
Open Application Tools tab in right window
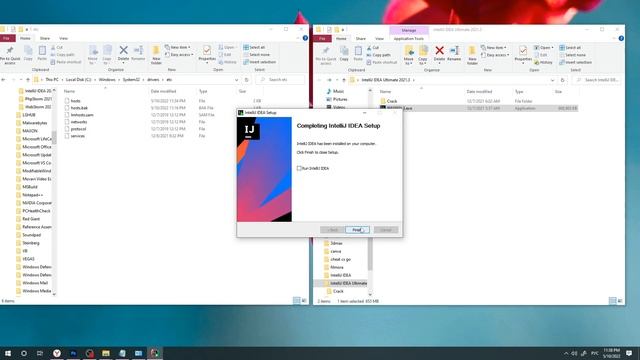click(409, 39)
